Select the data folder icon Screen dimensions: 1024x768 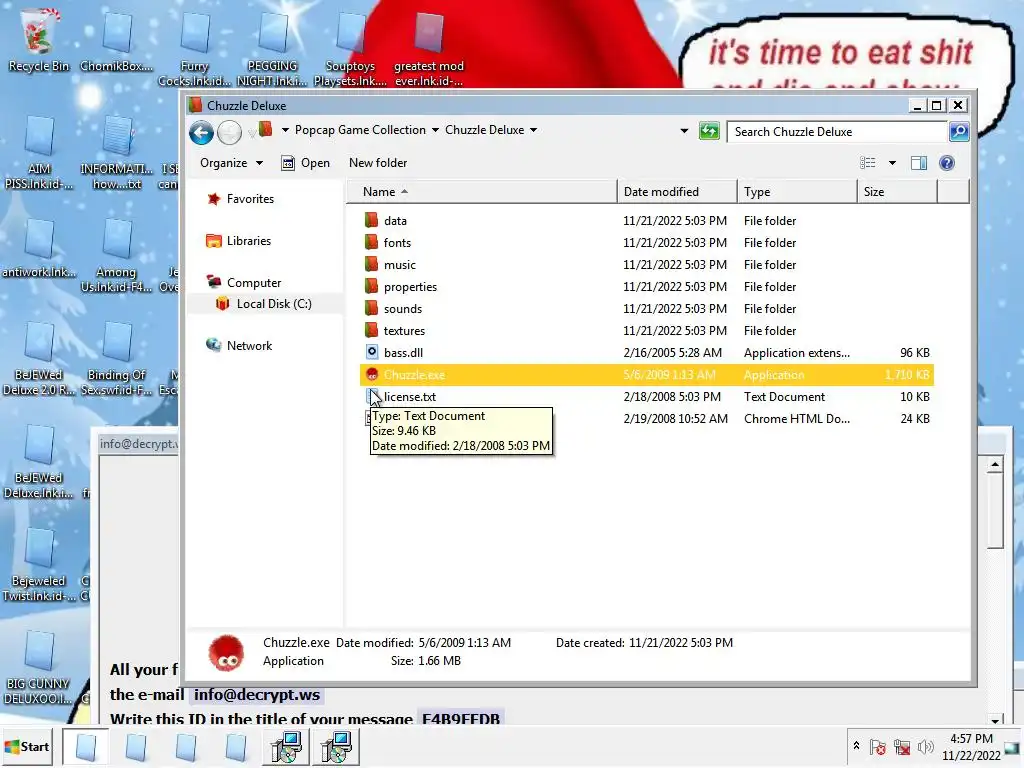372,220
